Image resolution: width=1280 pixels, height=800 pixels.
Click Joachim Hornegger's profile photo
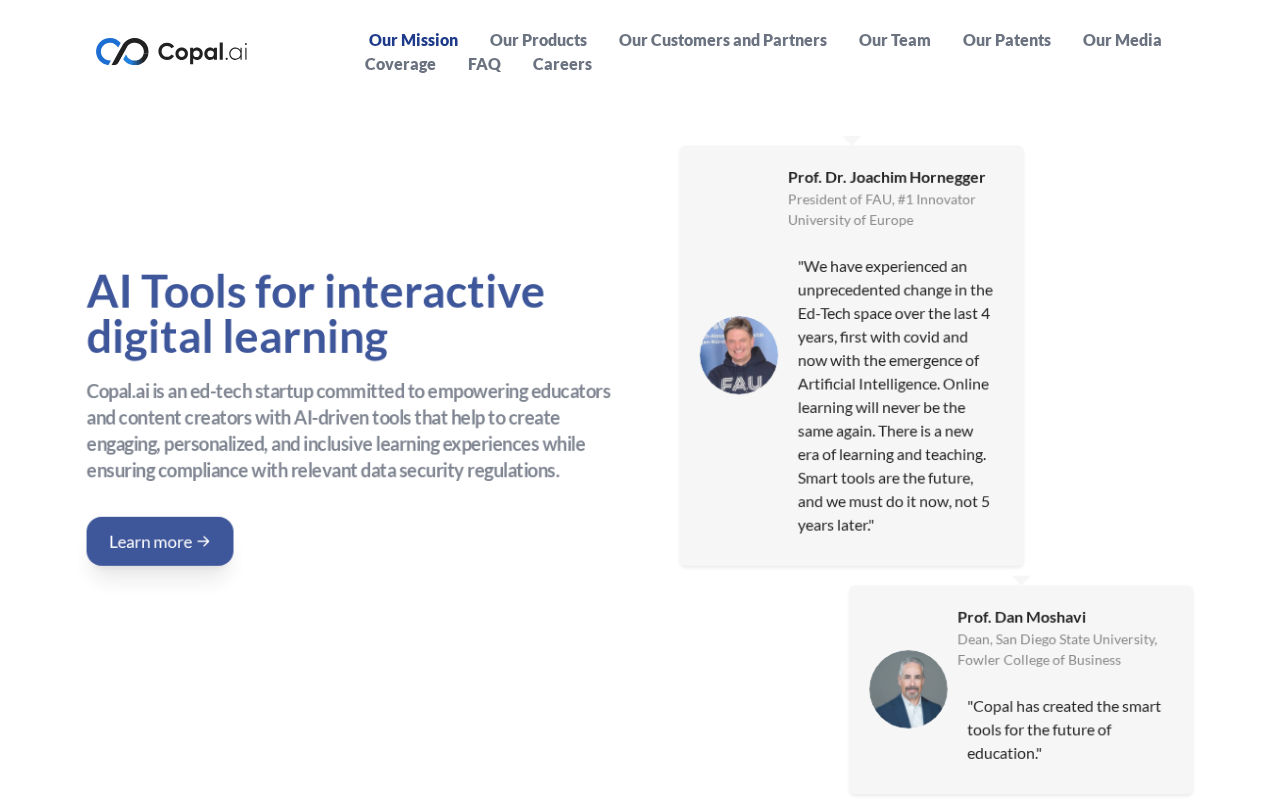739,356
